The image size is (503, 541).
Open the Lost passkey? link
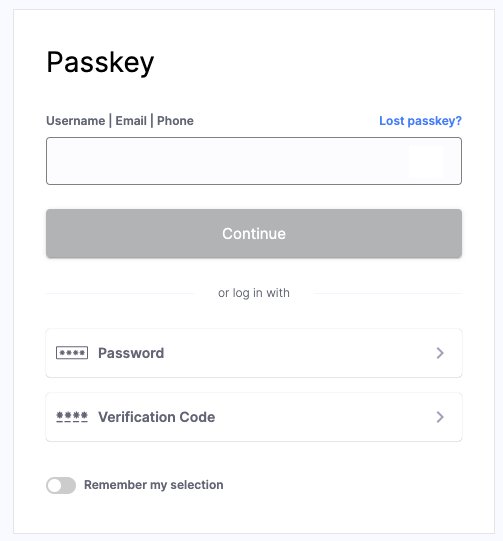pyautogui.click(x=420, y=121)
